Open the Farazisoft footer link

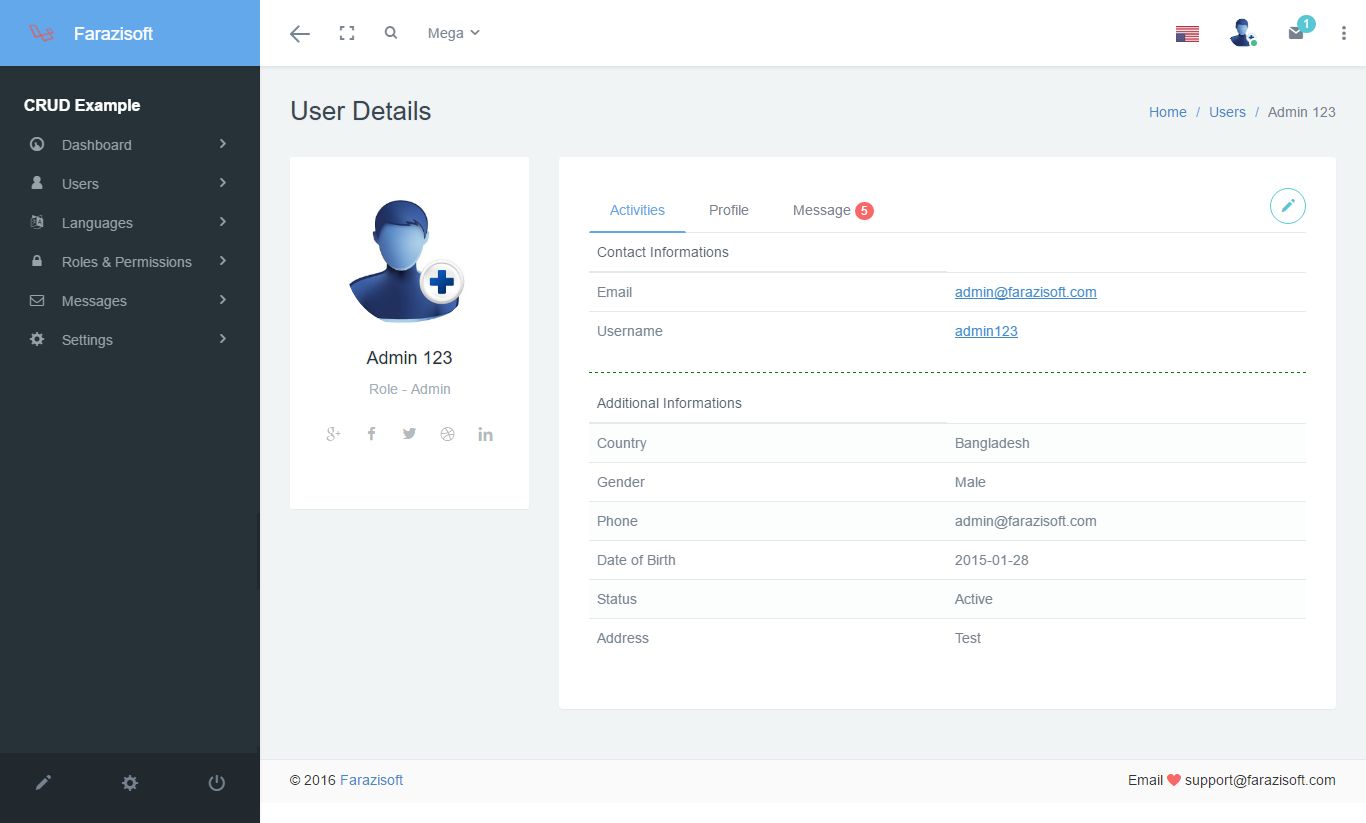(371, 780)
